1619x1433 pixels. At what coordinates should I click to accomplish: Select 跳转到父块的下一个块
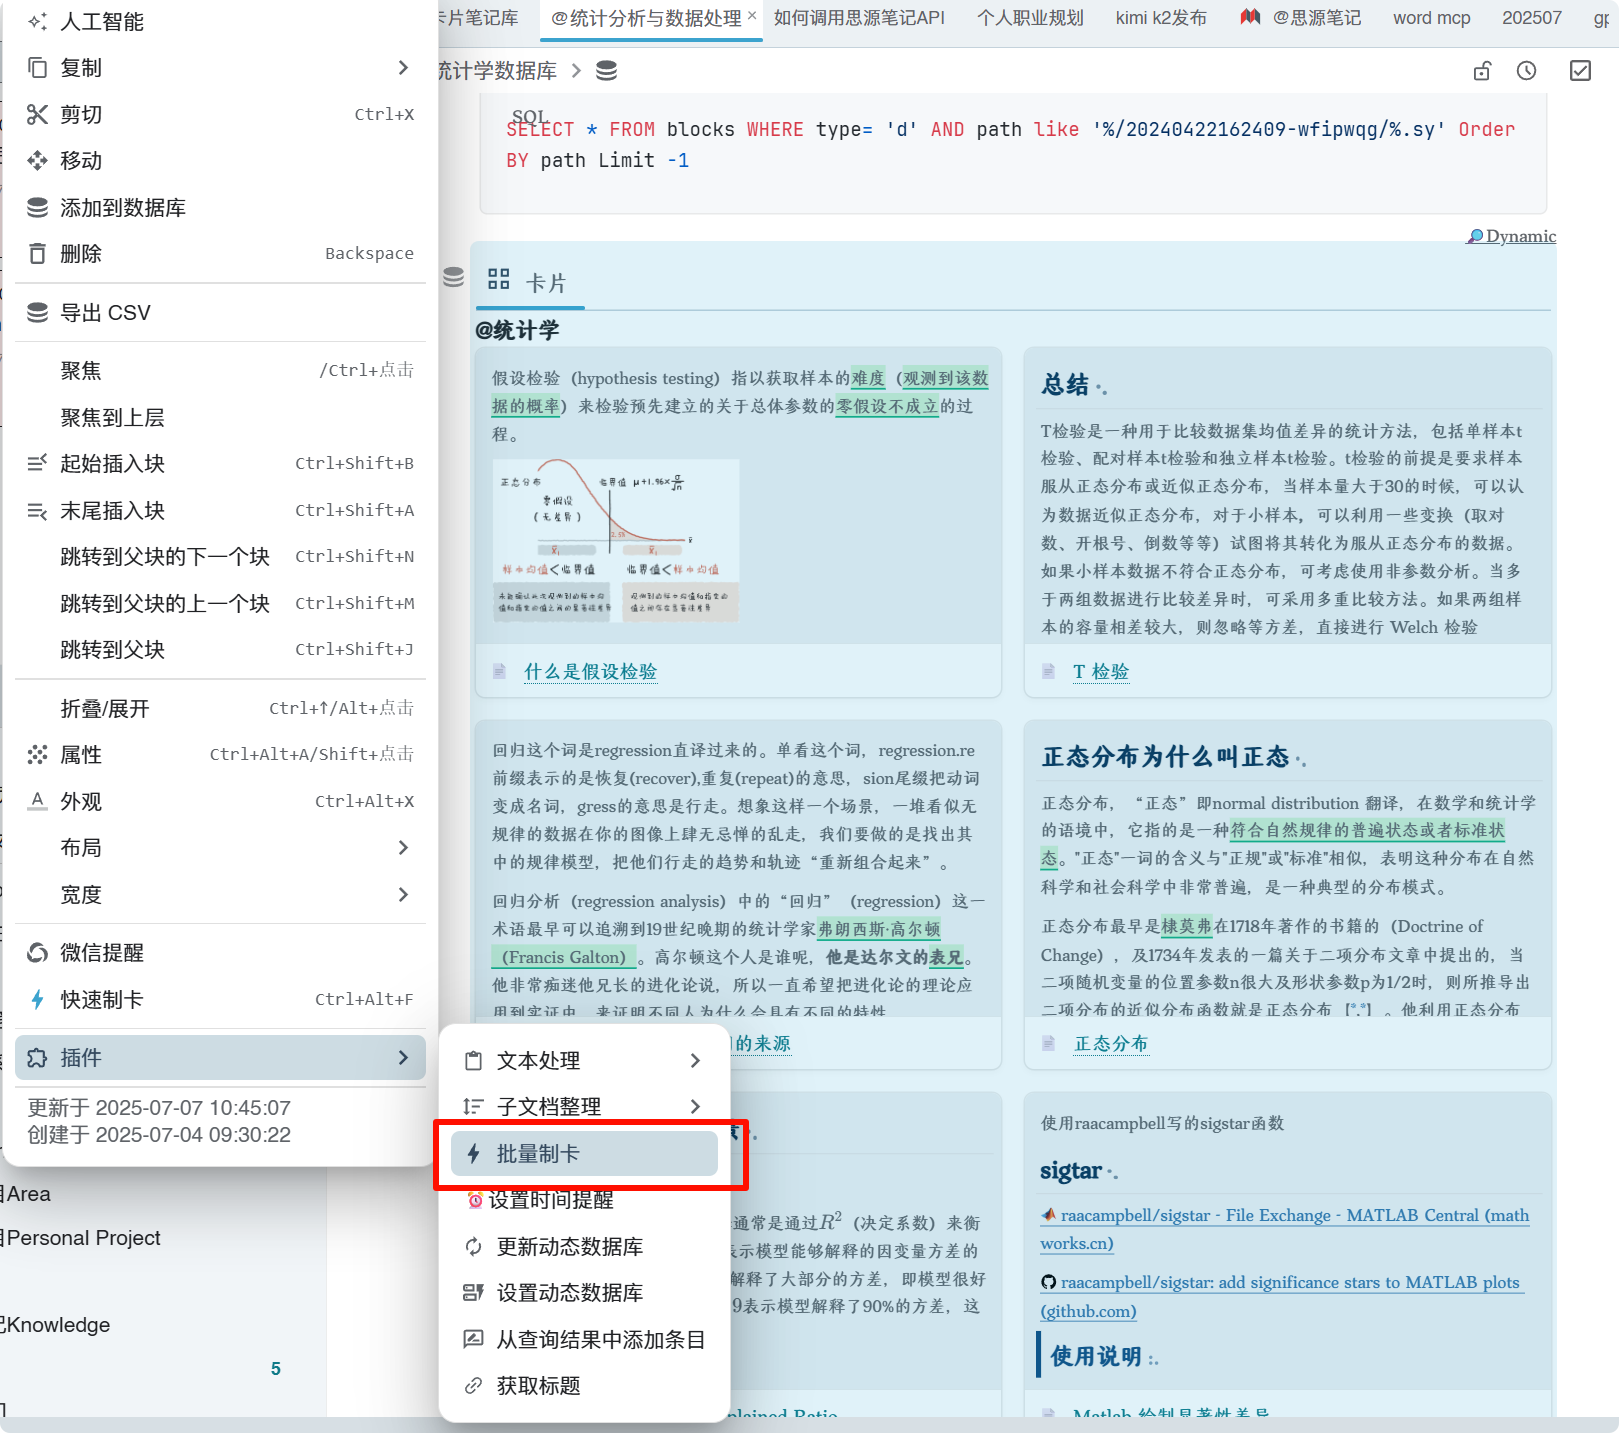pos(220,556)
